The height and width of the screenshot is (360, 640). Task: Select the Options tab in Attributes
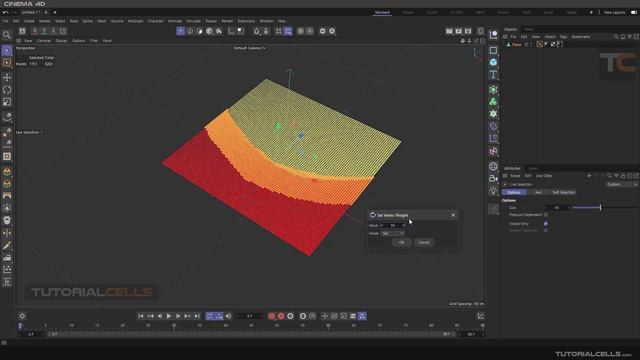(514, 192)
